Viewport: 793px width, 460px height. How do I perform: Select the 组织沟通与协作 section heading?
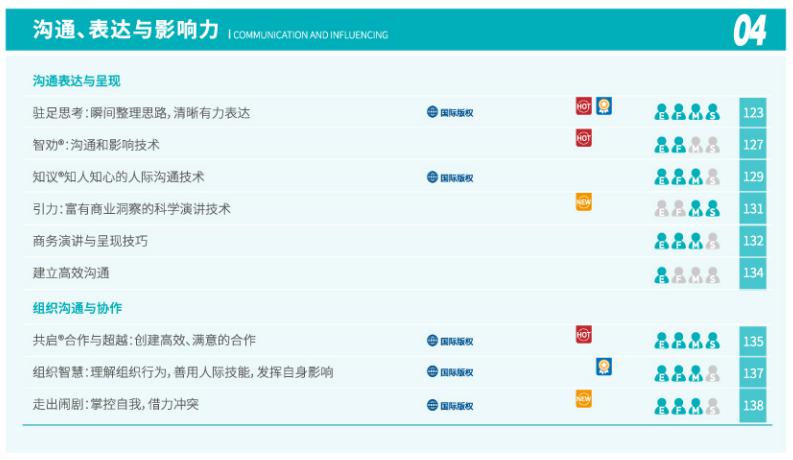pos(77,308)
